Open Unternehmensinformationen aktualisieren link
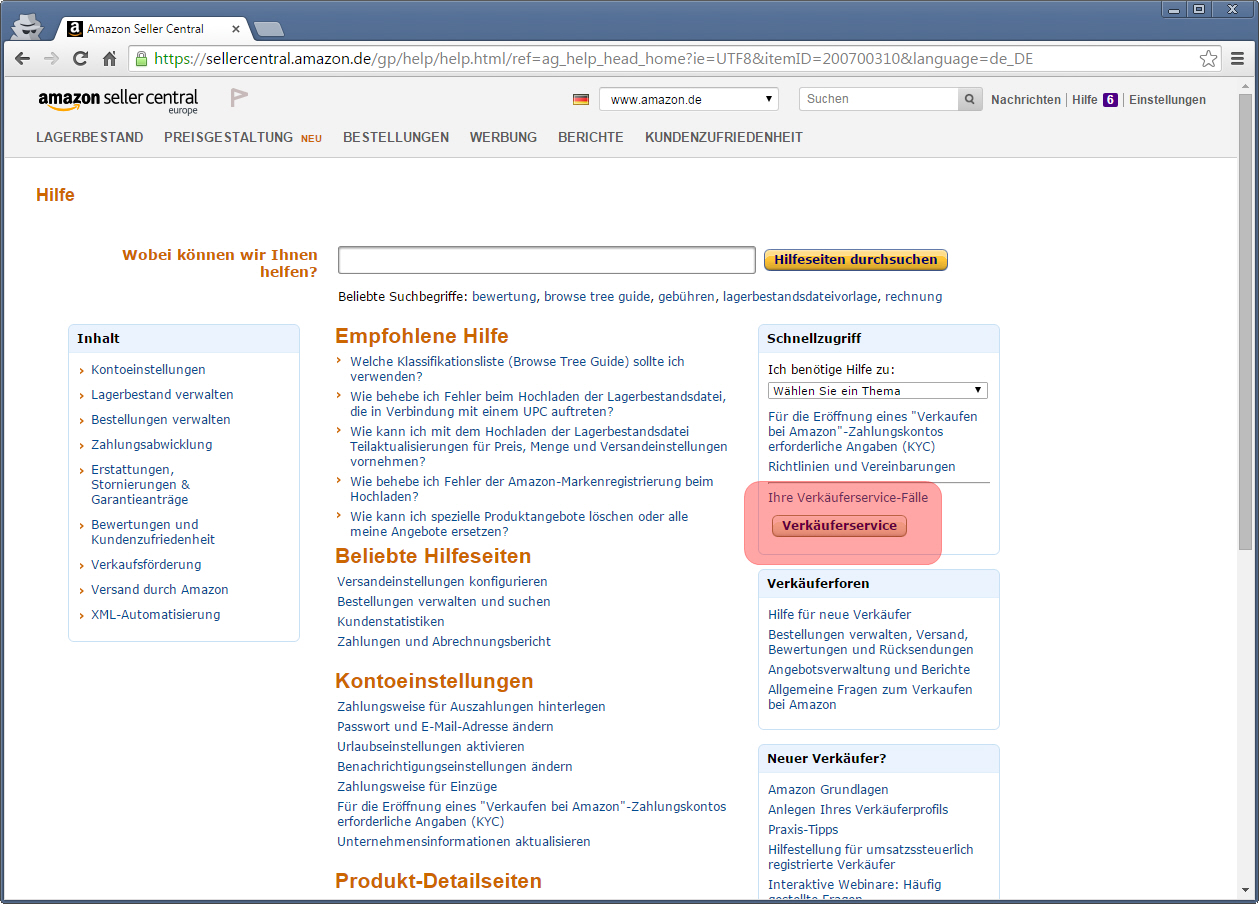 (464, 841)
